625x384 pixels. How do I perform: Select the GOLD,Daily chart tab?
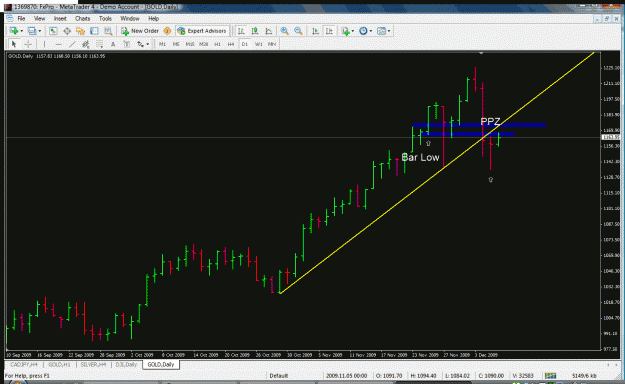[161, 364]
